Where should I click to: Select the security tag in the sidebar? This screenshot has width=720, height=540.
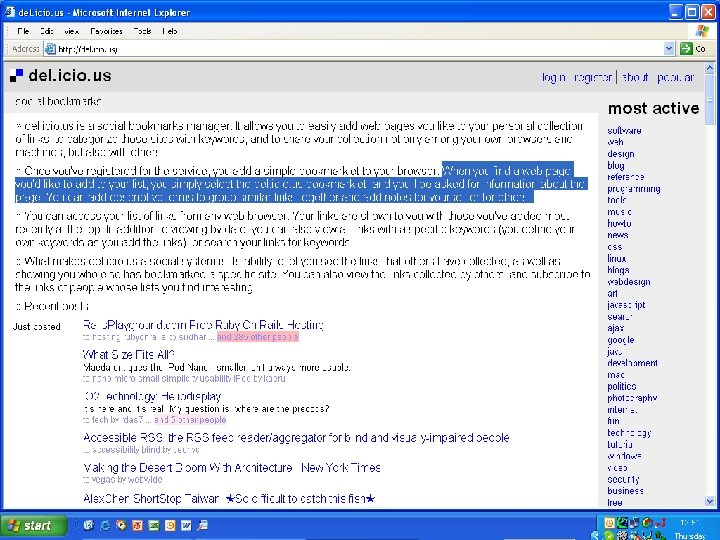[x=623, y=479]
